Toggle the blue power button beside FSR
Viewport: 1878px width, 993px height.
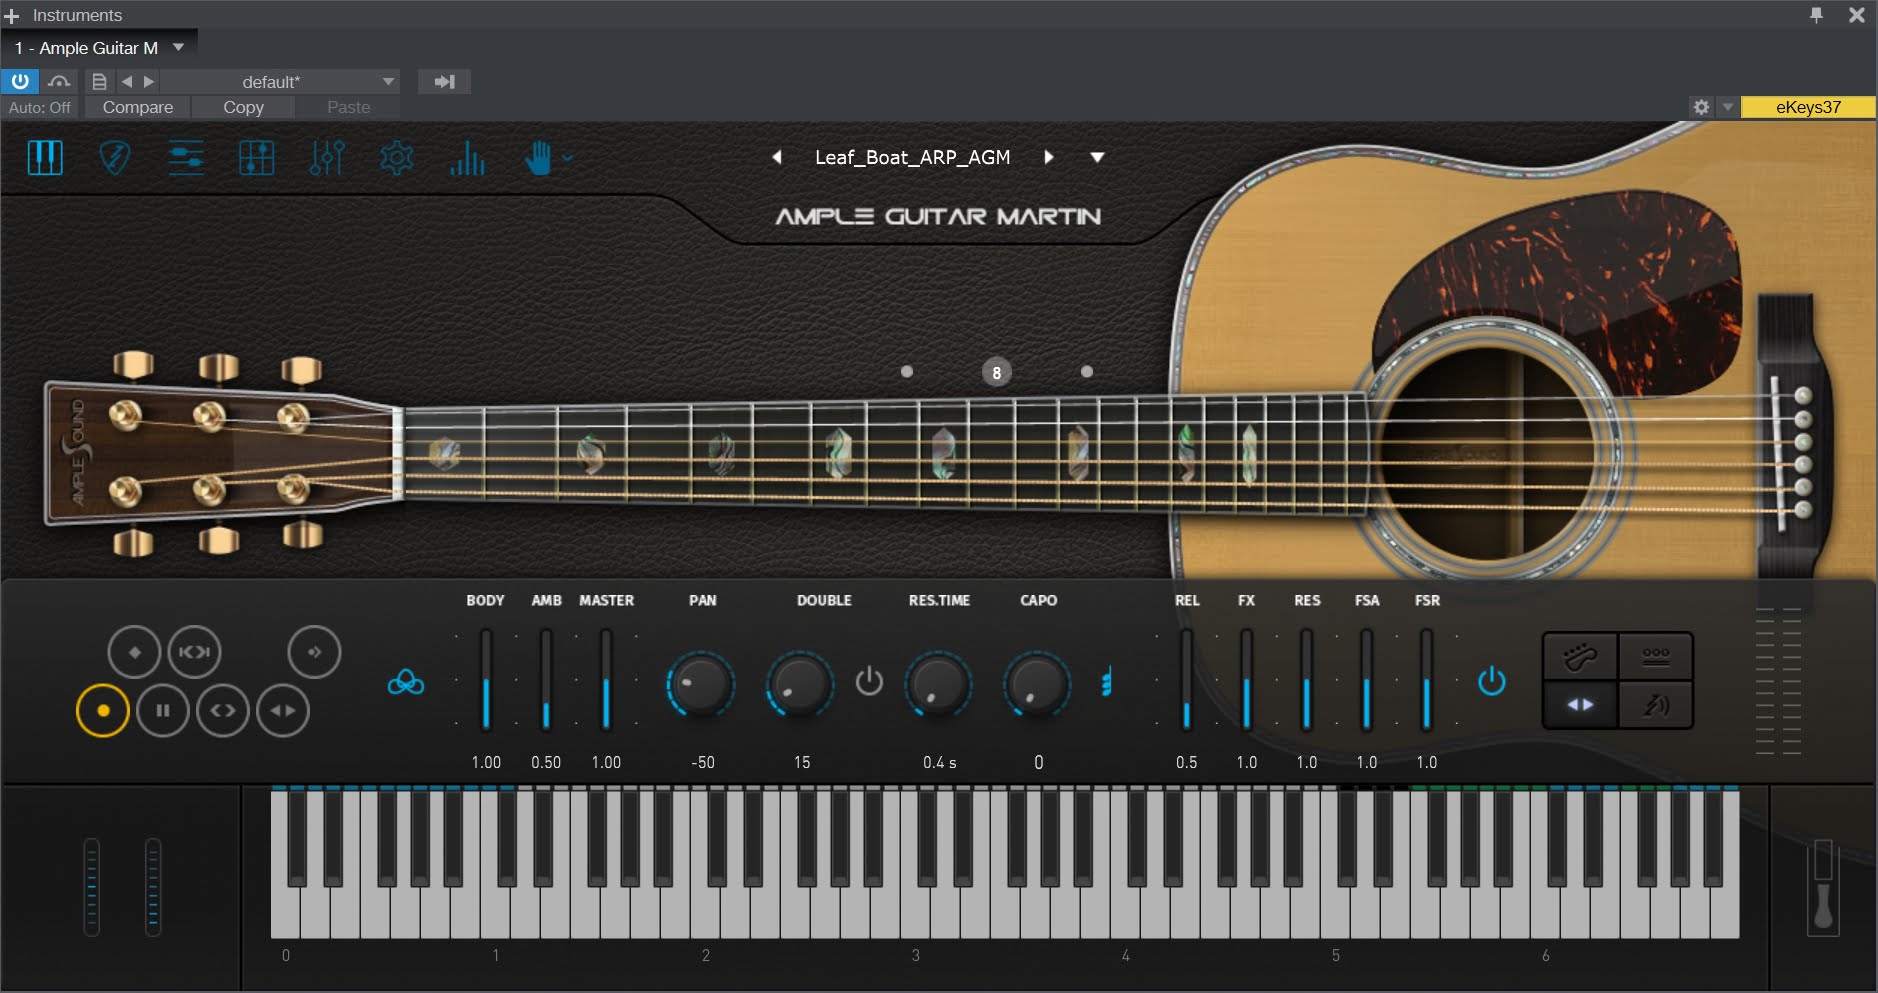click(x=1492, y=681)
